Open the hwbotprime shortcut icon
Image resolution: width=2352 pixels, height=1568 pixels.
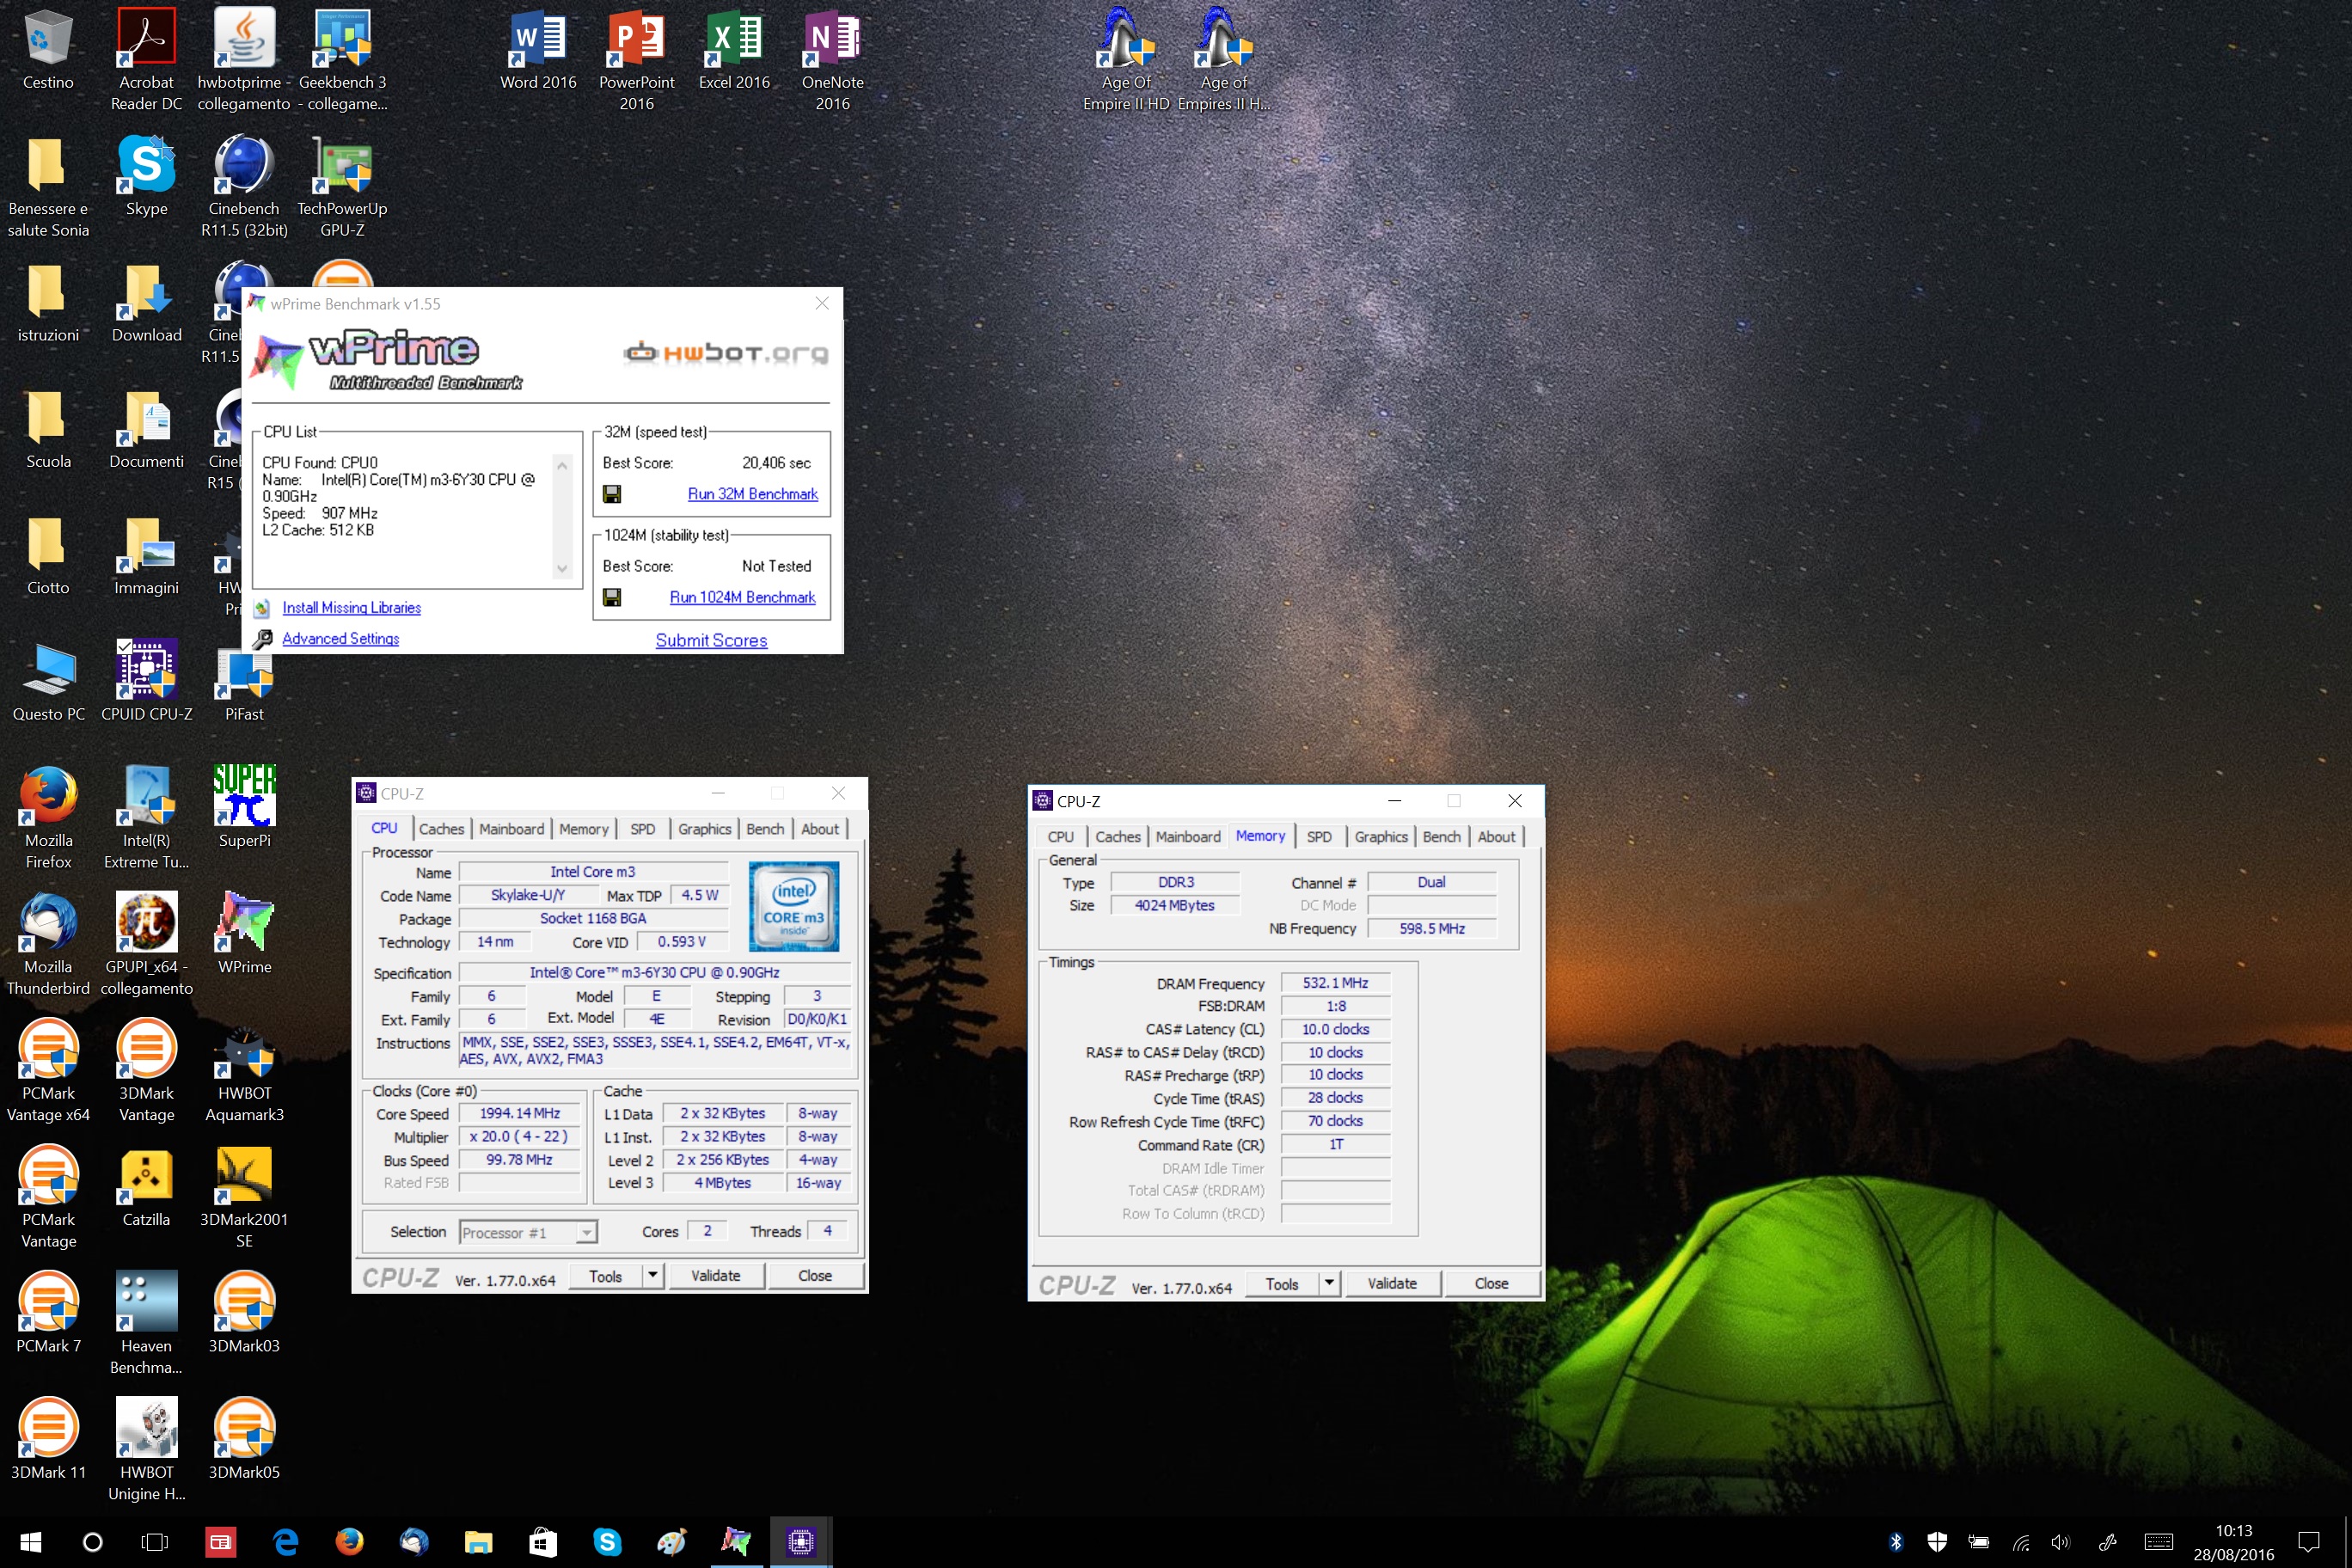pos(244,59)
